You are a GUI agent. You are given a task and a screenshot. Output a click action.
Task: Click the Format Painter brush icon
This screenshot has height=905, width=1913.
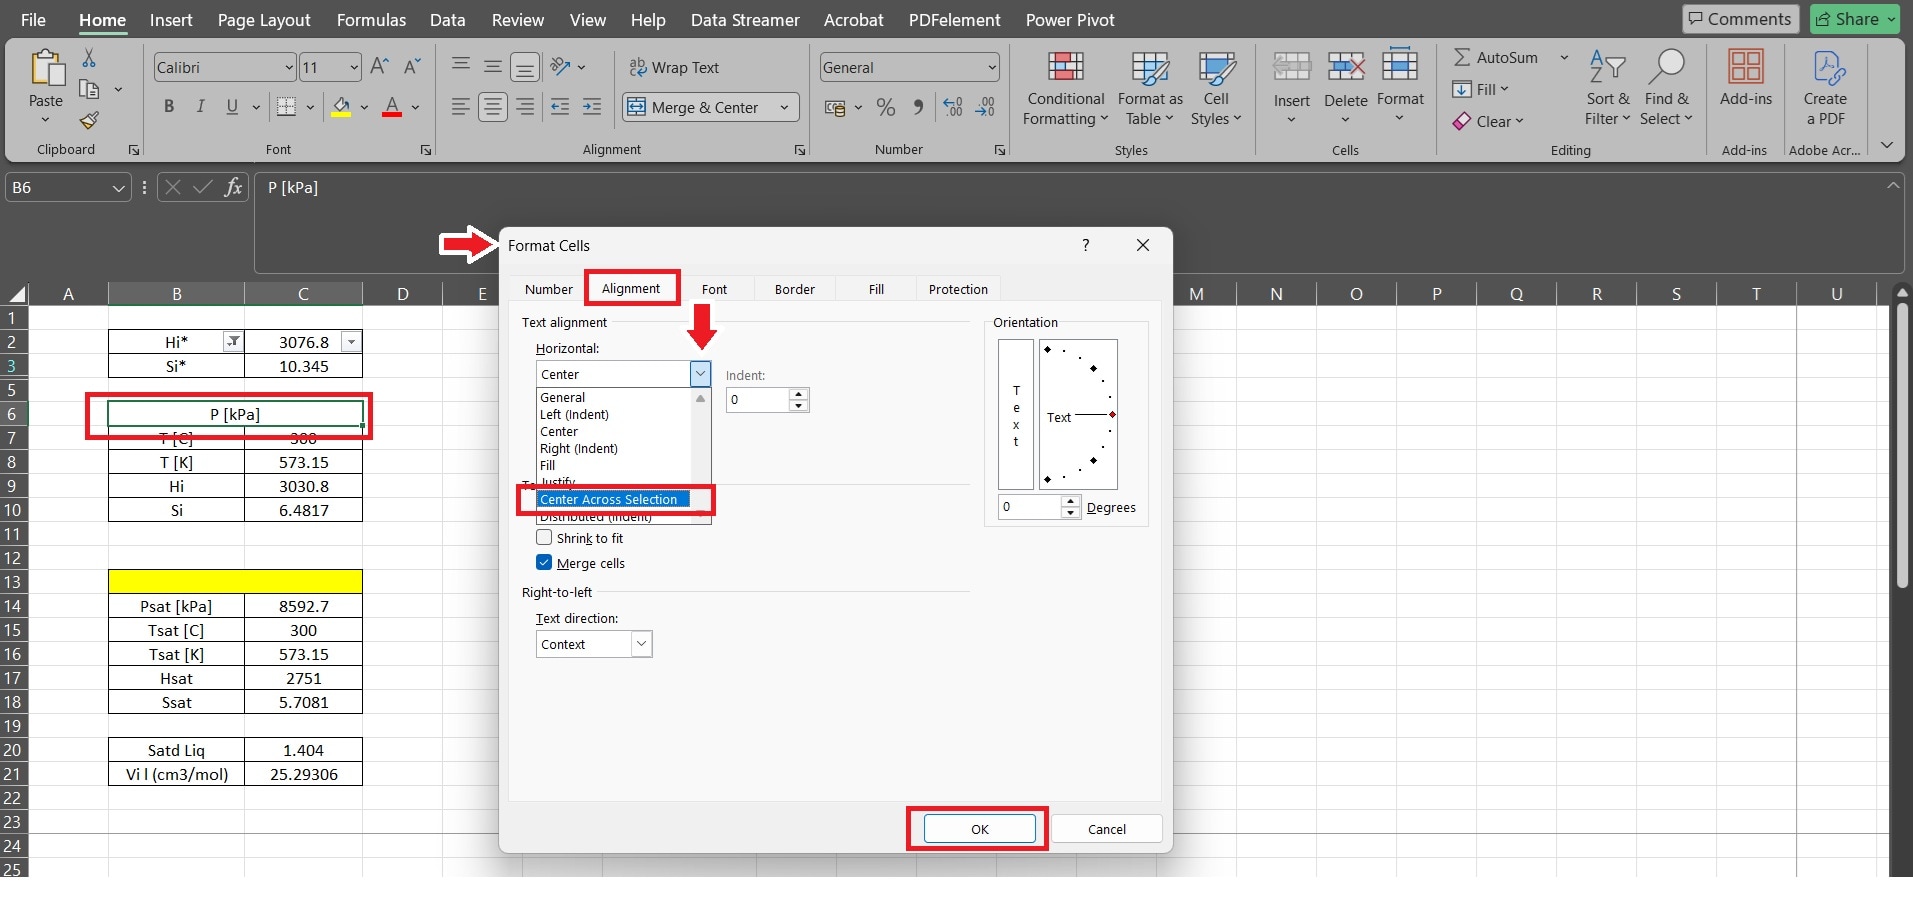click(89, 121)
